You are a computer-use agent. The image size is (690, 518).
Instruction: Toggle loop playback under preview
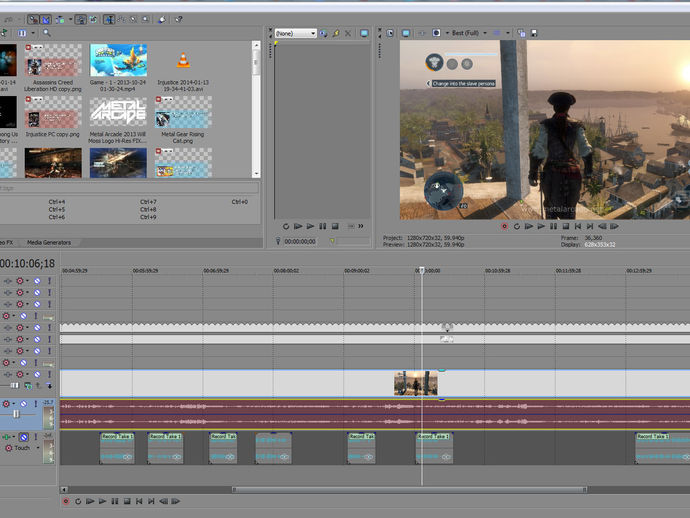[517, 226]
